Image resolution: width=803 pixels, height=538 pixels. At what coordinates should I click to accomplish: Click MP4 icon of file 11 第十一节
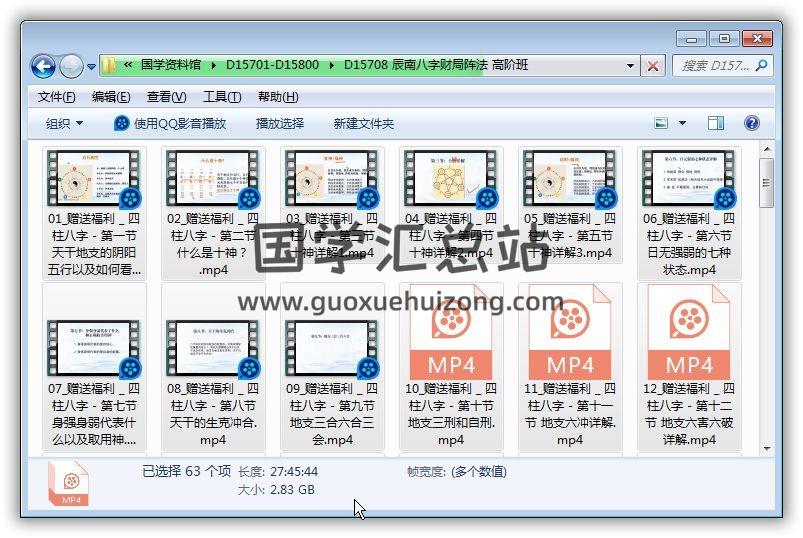coord(570,332)
